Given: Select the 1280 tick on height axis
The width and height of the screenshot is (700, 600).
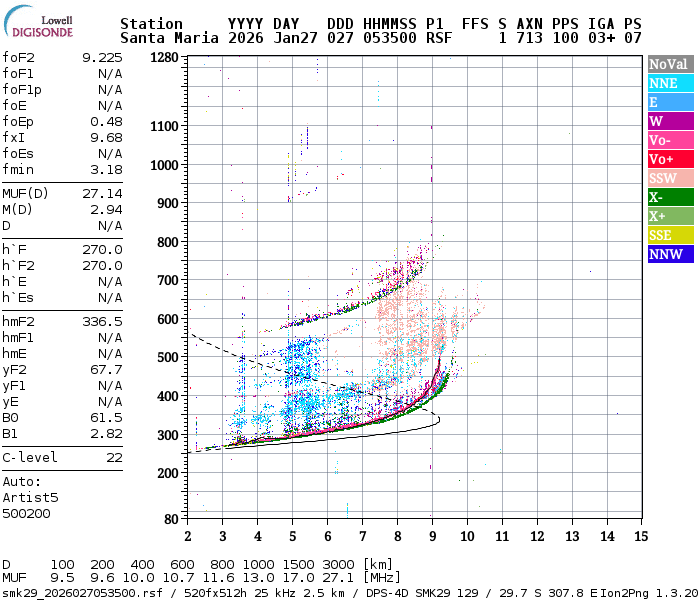Looking at the screenshot, I should 164,58.
